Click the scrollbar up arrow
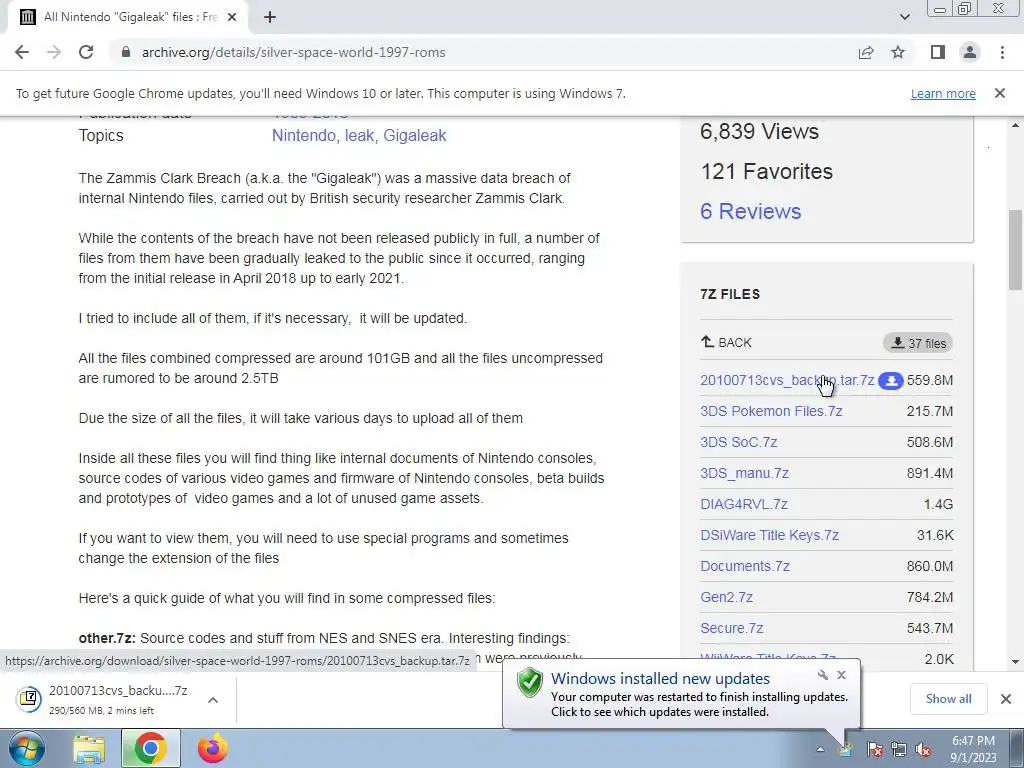Screen dimensions: 1024x768 tap(1015, 125)
